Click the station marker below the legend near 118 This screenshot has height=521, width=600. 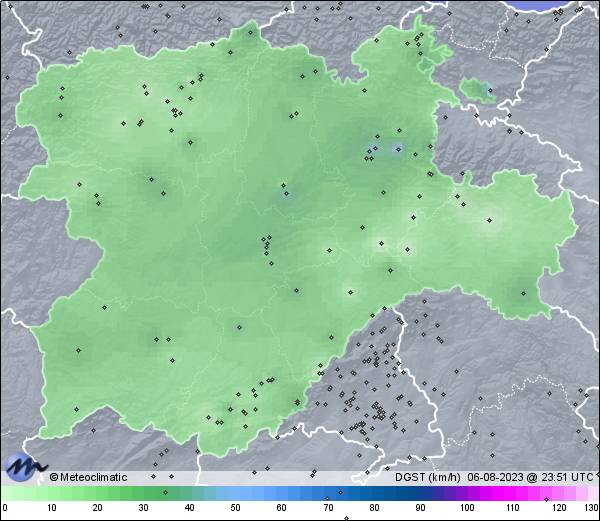click(546, 499)
